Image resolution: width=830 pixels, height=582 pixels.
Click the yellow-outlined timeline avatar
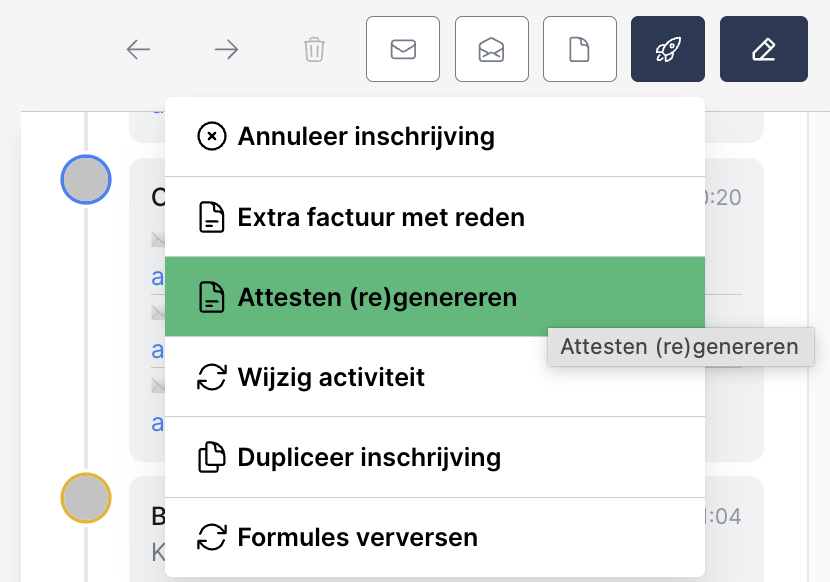[x=86, y=497]
